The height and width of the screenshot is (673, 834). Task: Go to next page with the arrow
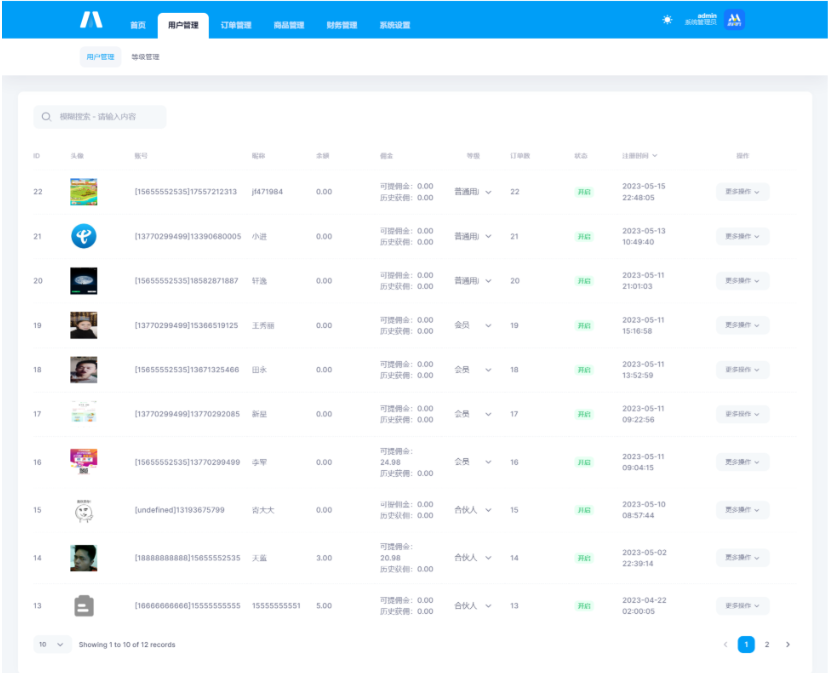[x=788, y=645]
